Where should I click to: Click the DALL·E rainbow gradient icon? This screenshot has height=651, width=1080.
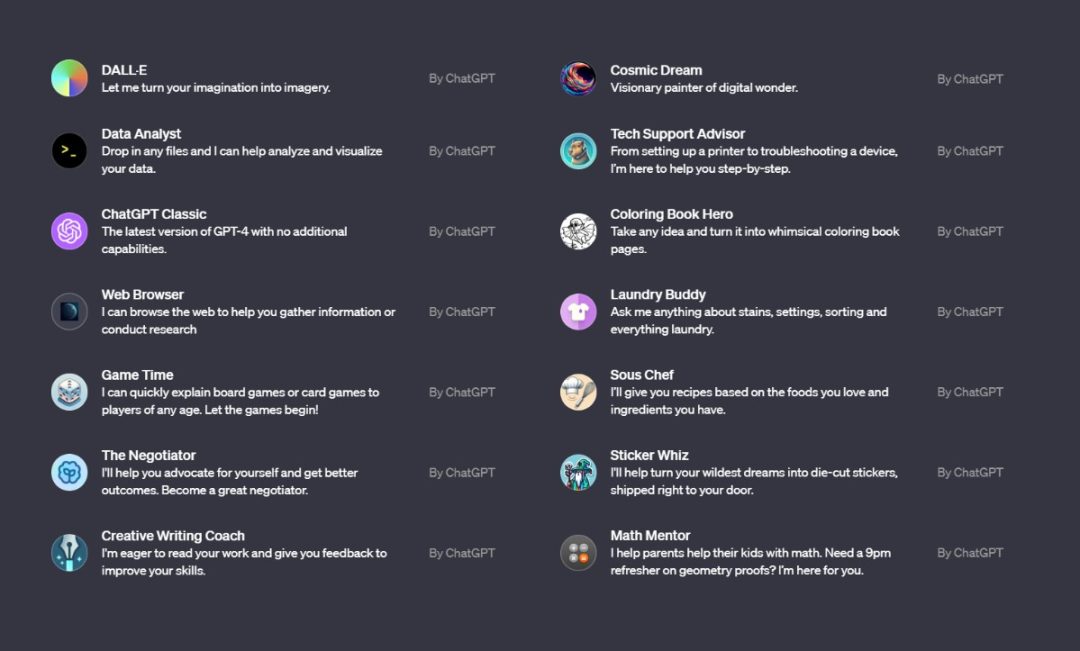70,78
